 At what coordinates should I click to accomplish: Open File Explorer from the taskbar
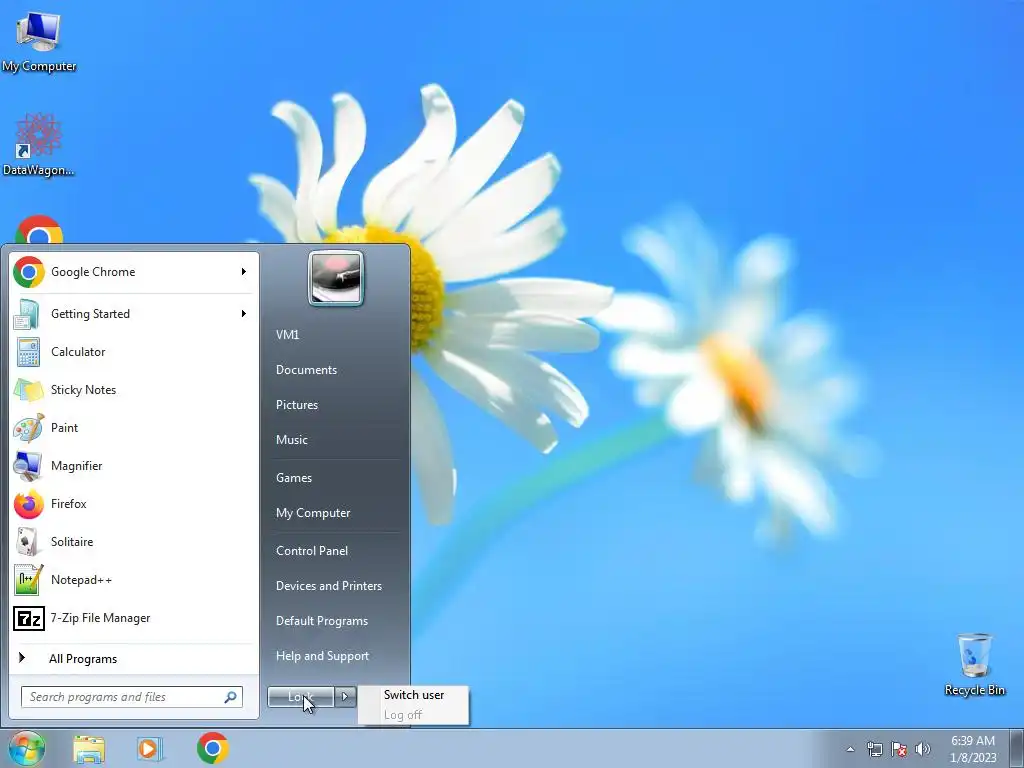(89, 749)
